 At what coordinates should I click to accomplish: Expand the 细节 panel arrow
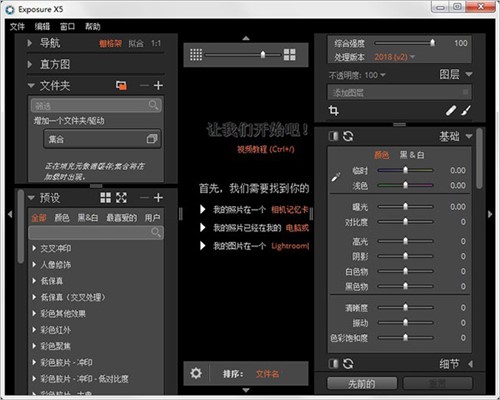[x=470, y=364]
